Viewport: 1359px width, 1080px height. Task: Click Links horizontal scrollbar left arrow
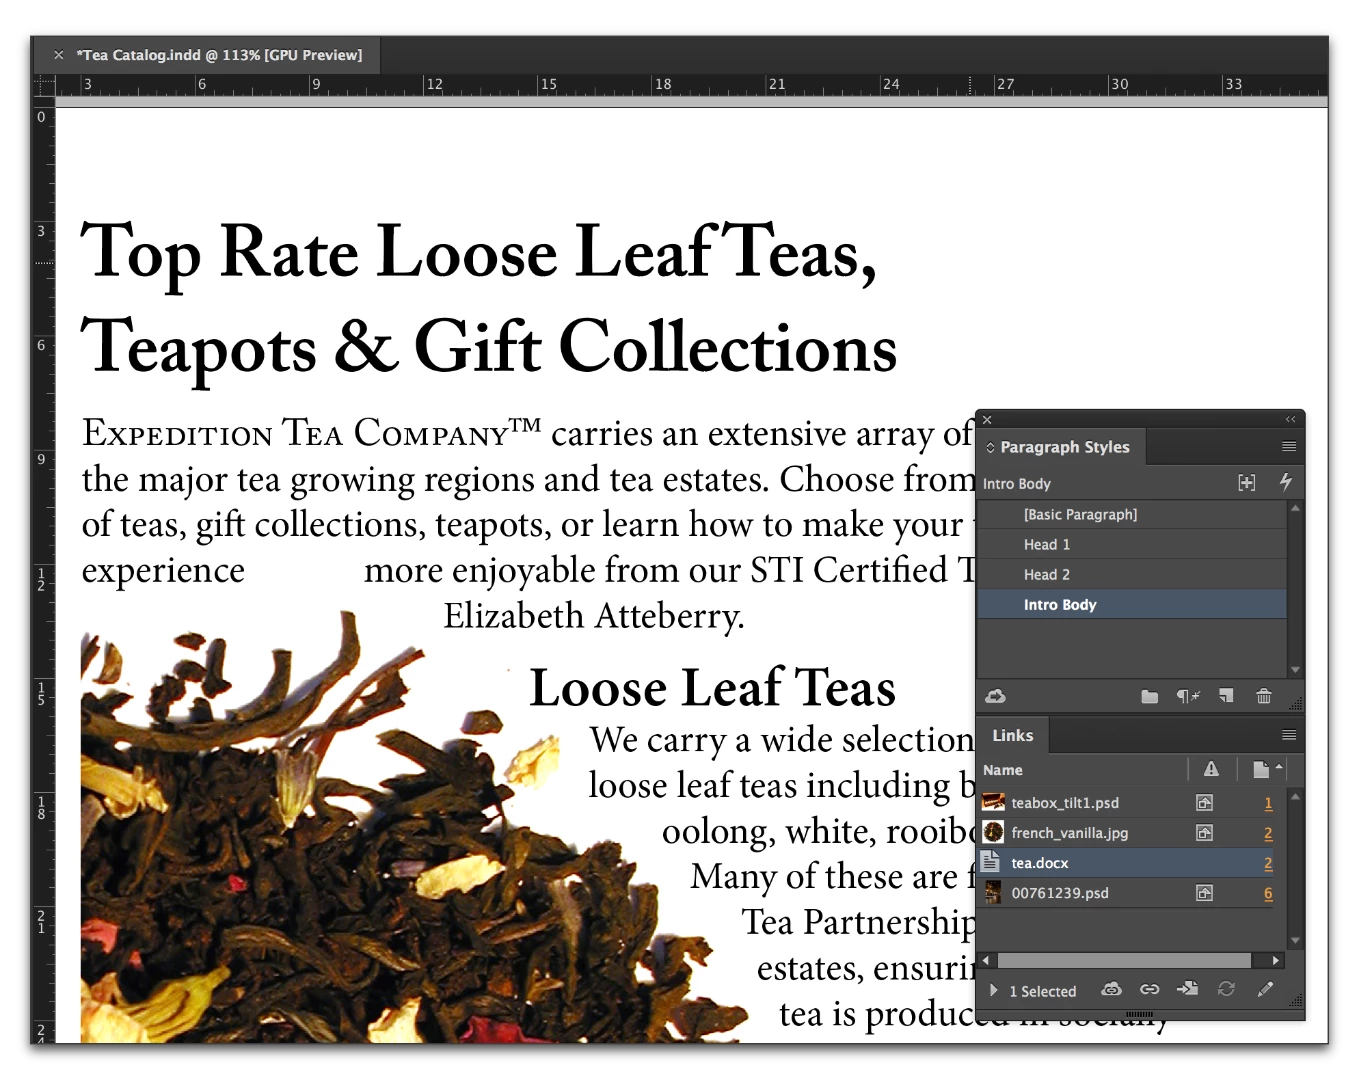pyautogui.click(x=986, y=960)
